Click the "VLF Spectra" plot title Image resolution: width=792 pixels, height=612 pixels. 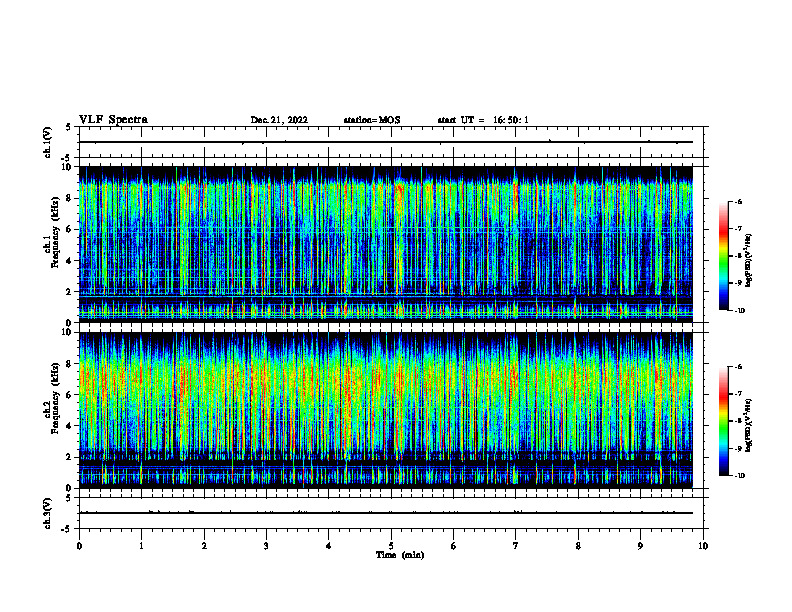pos(113,120)
